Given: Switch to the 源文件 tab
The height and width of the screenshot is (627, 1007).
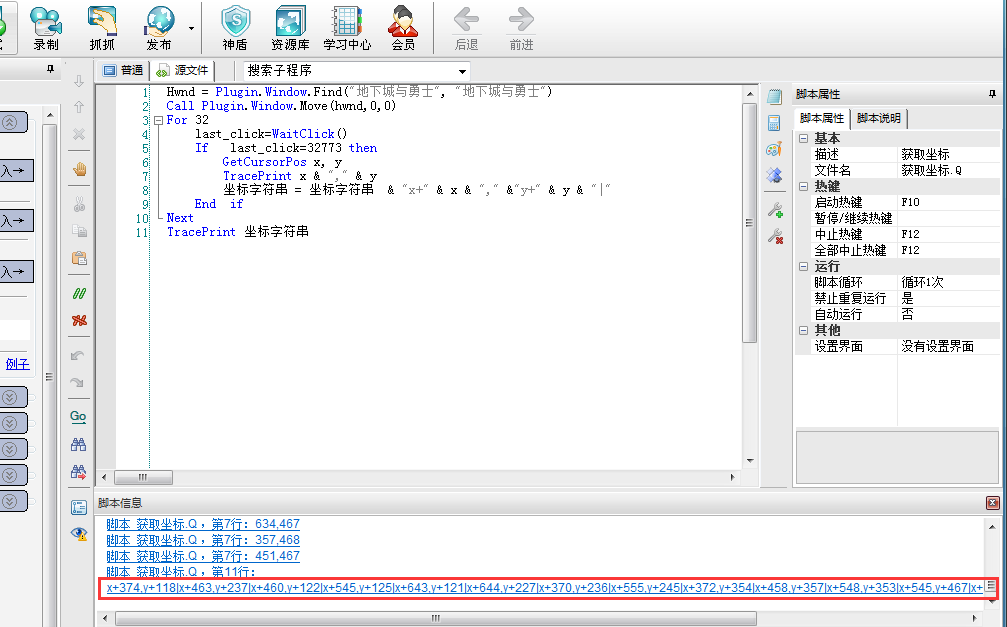Looking at the screenshot, I should [x=183, y=70].
